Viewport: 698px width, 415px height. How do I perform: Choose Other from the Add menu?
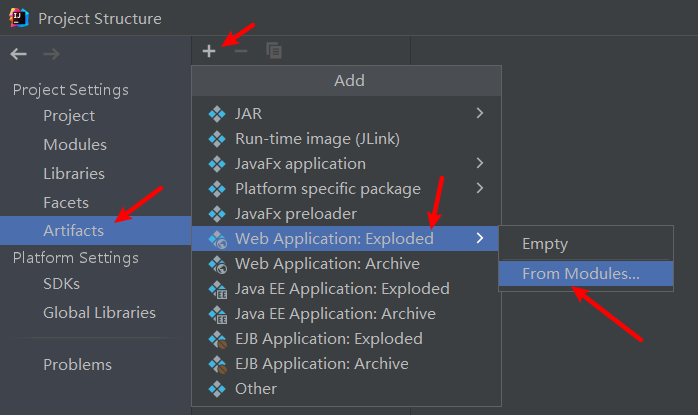255,388
